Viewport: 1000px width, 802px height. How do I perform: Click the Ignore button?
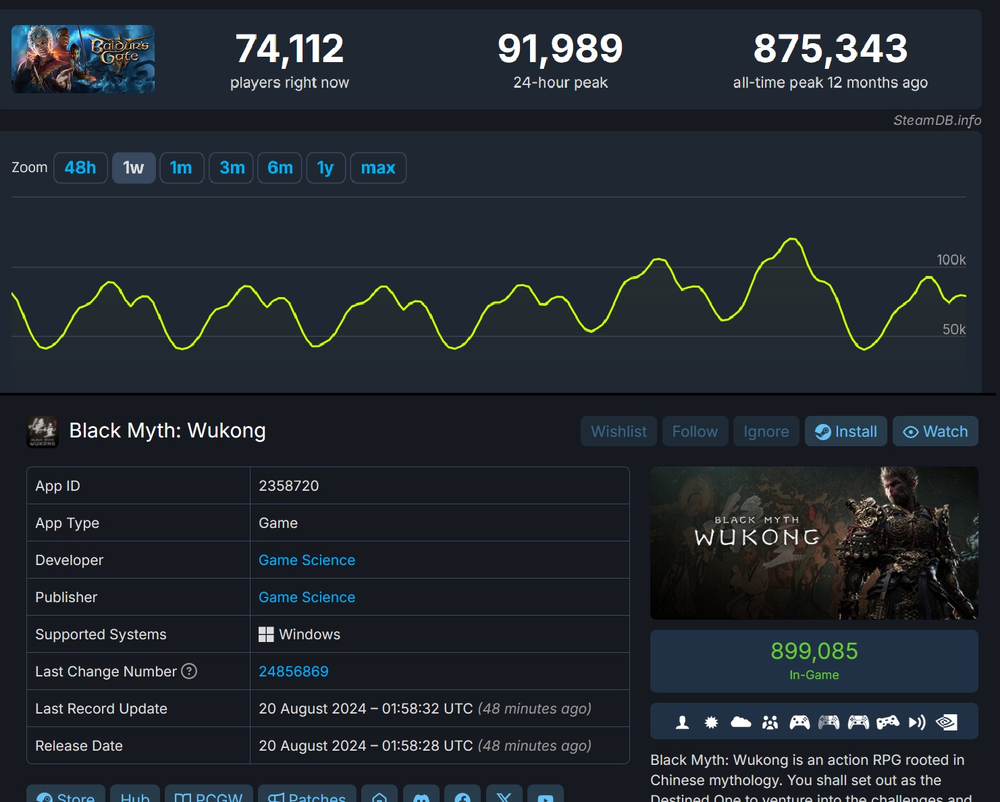(x=766, y=432)
